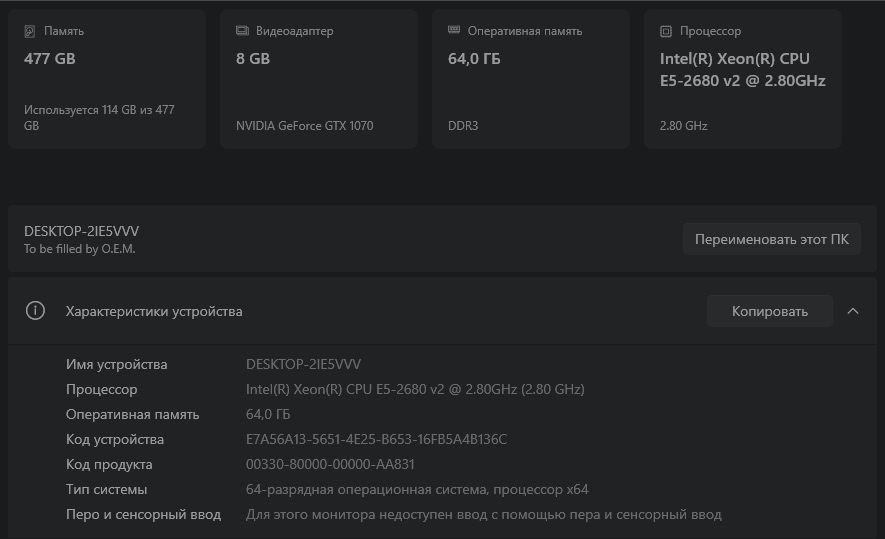Click the RAM icon beside Оперативная память

coord(454,31)
